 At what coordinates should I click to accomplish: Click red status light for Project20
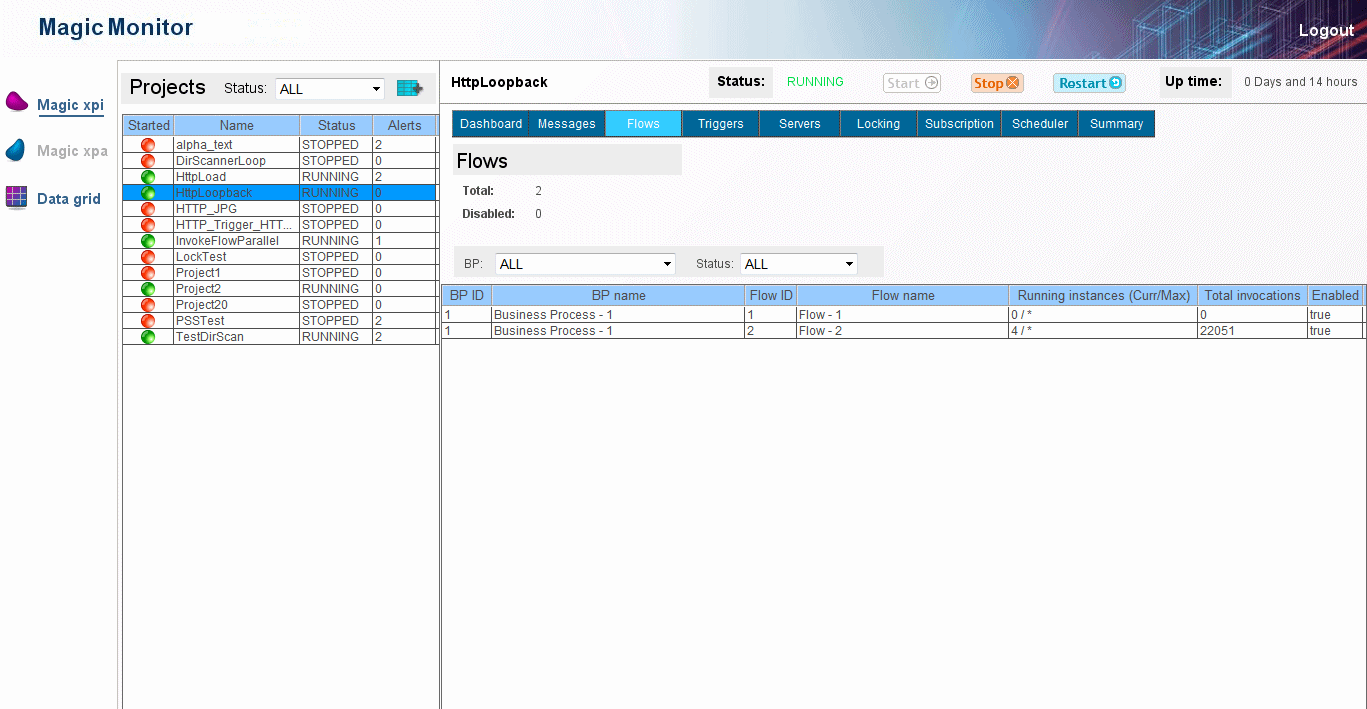pyautogui.click(x=148, y=305)
